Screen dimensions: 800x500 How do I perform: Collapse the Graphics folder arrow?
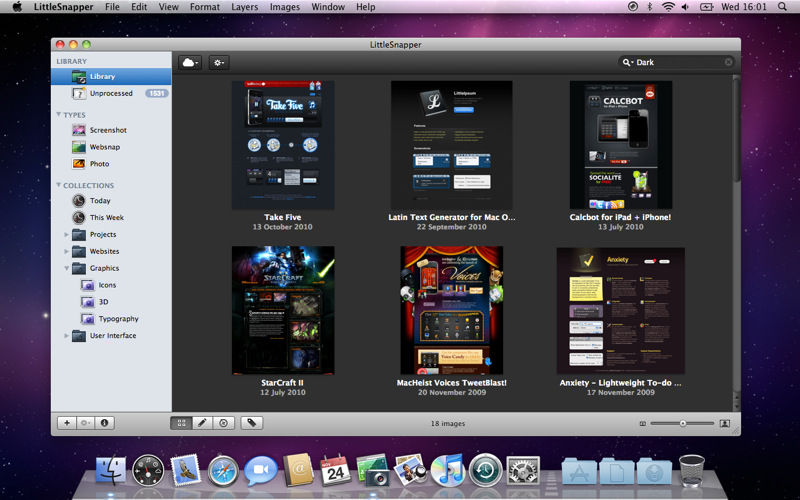point(66,268)
